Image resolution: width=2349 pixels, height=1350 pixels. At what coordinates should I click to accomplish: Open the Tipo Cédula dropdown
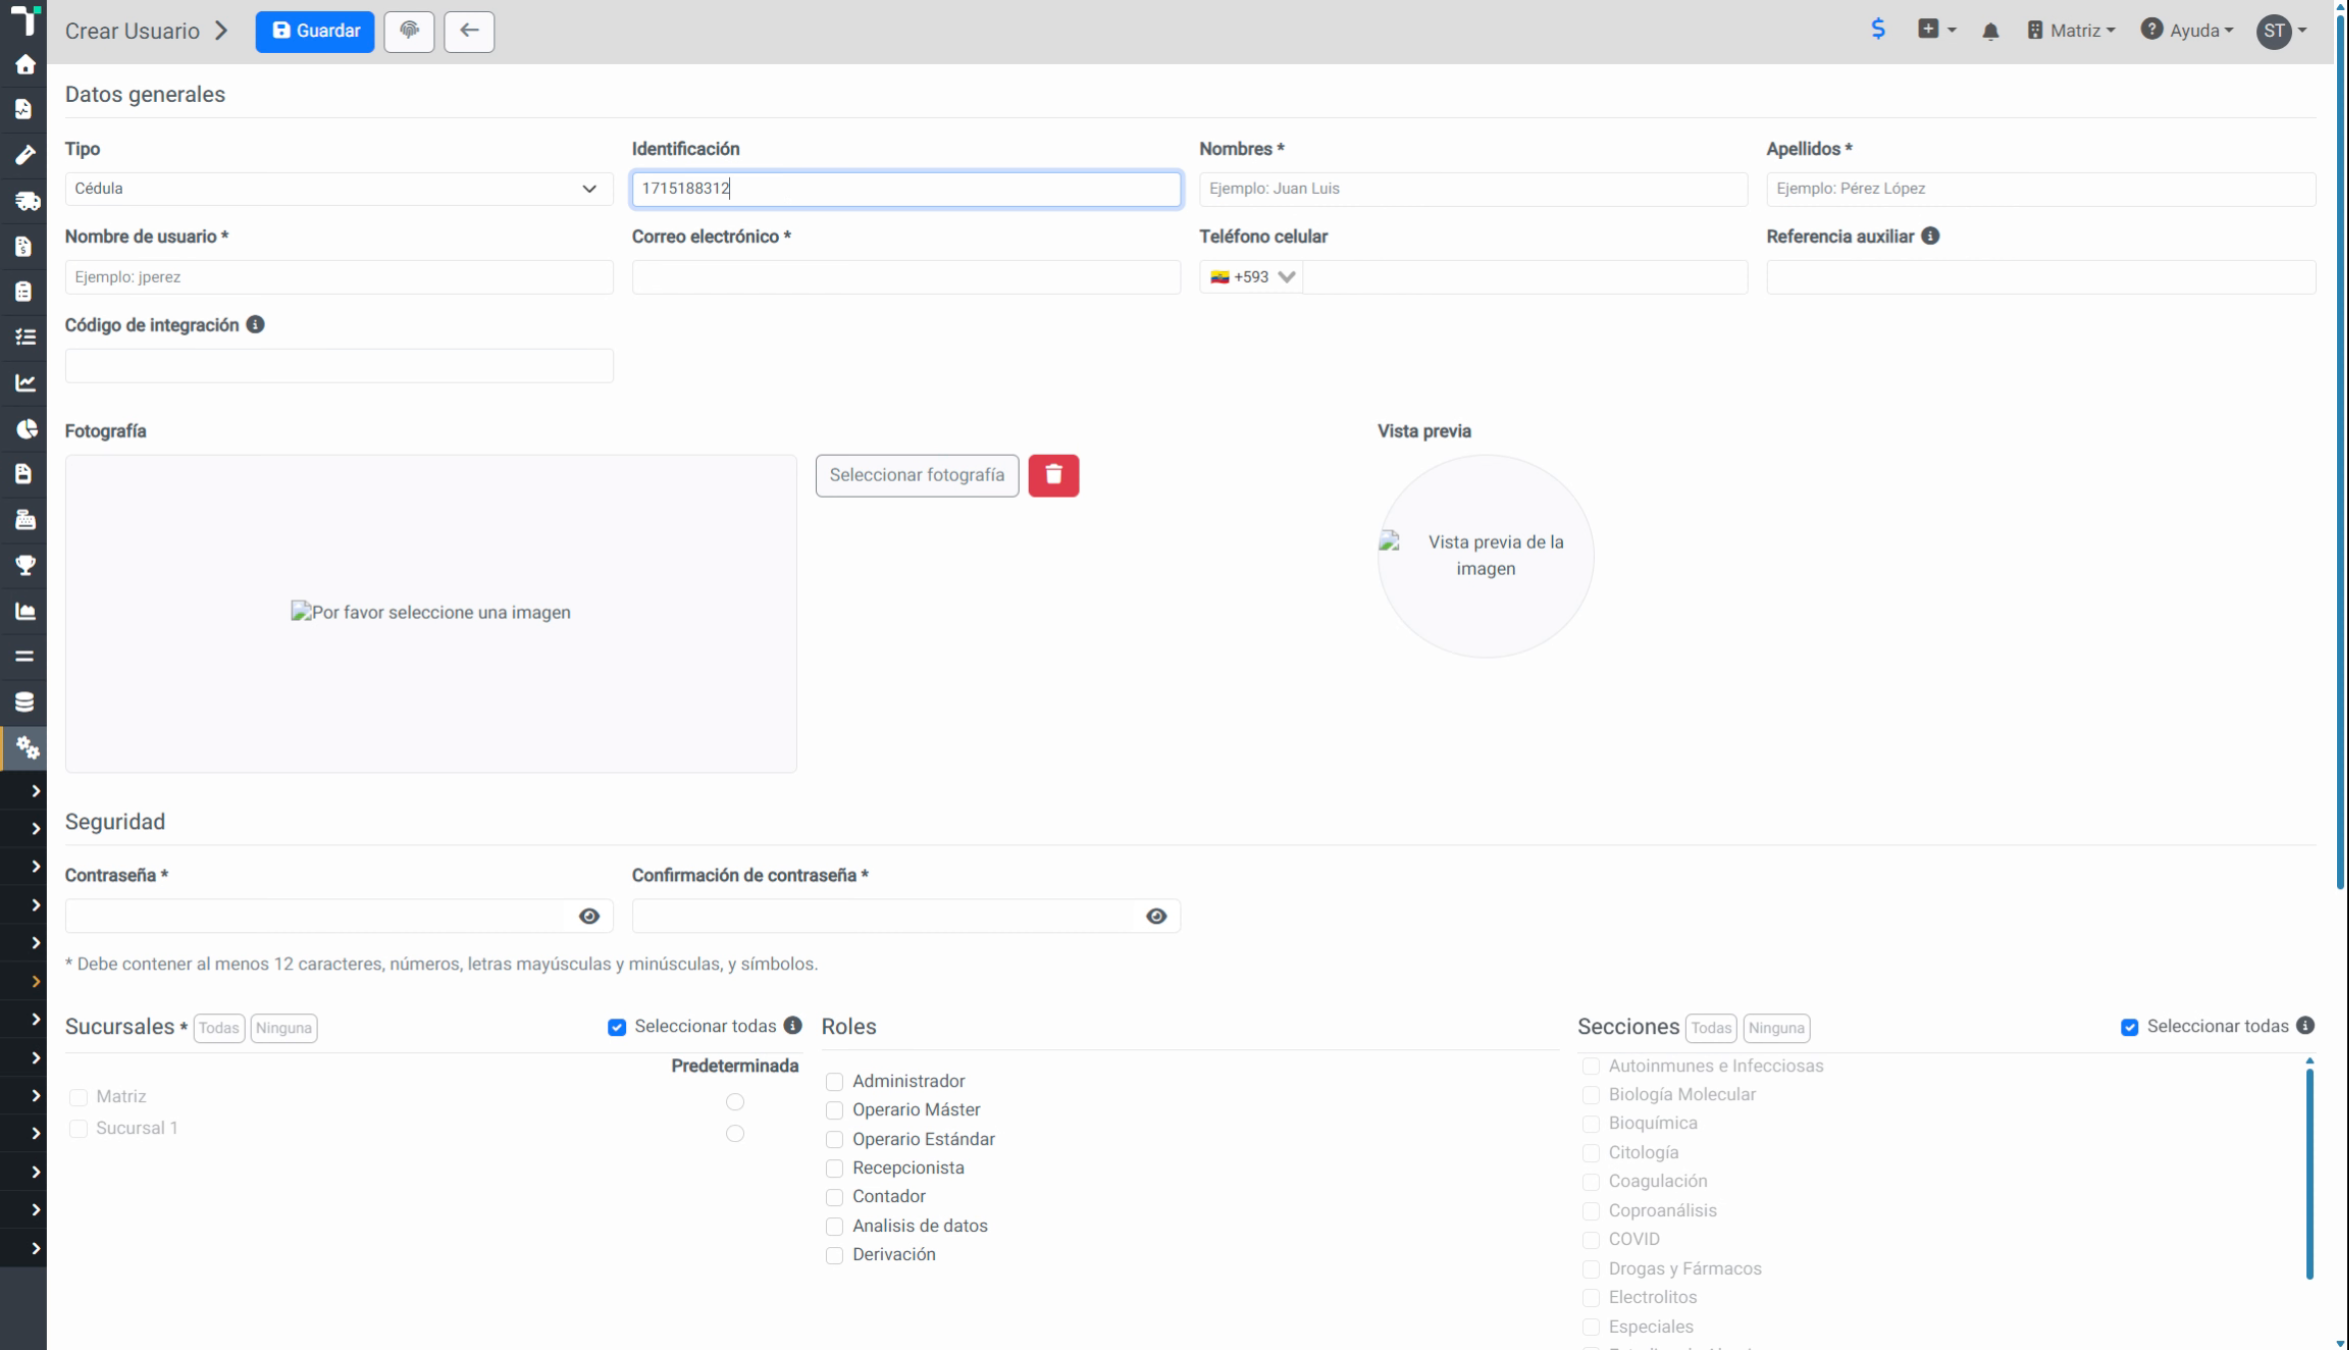click(338, 188)
